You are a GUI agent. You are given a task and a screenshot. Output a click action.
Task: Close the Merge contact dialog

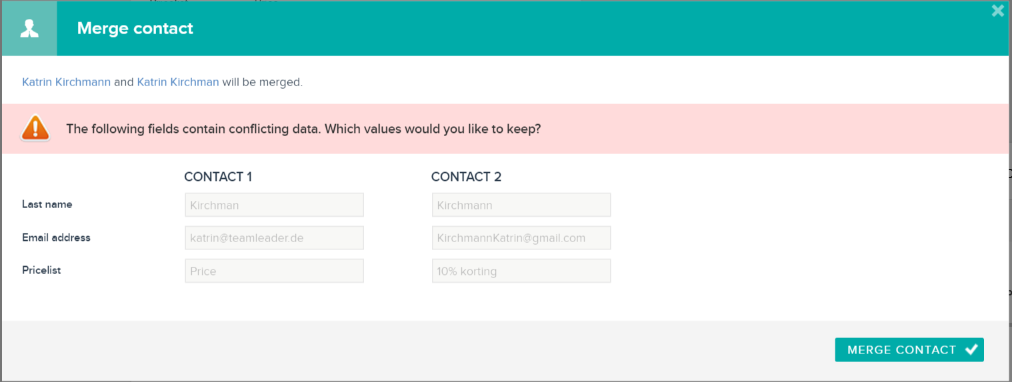point(998,10)
